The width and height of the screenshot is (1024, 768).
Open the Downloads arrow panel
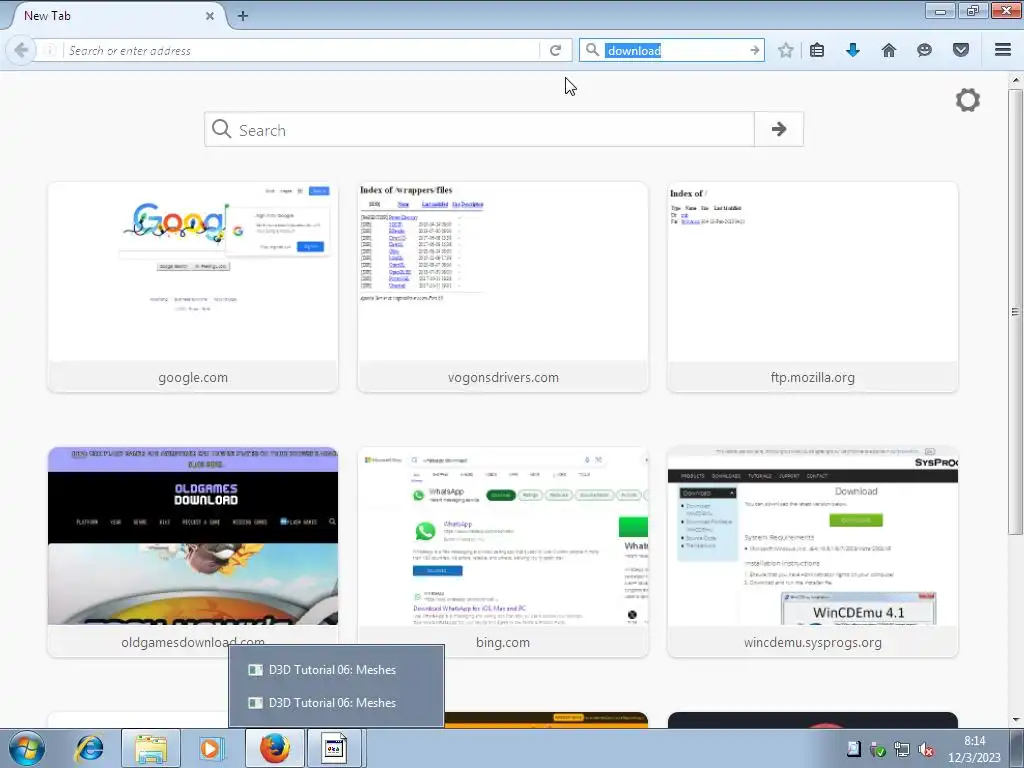pyautogui.click(x=853, y=50)
